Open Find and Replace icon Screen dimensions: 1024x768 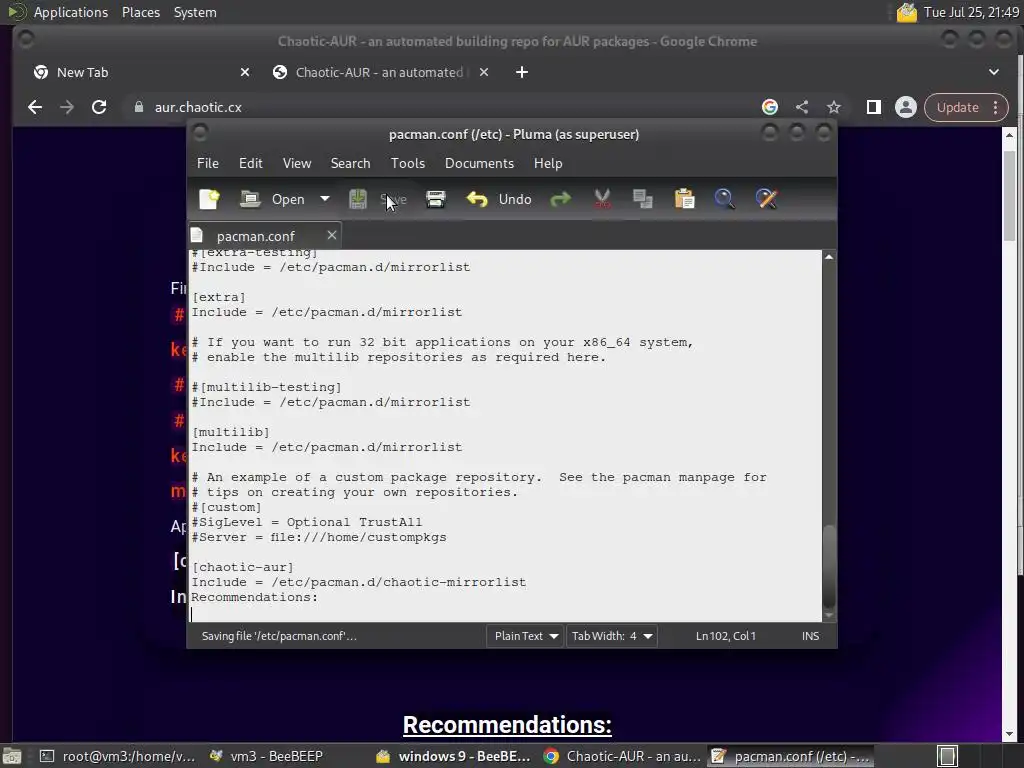tap(767, 199)
